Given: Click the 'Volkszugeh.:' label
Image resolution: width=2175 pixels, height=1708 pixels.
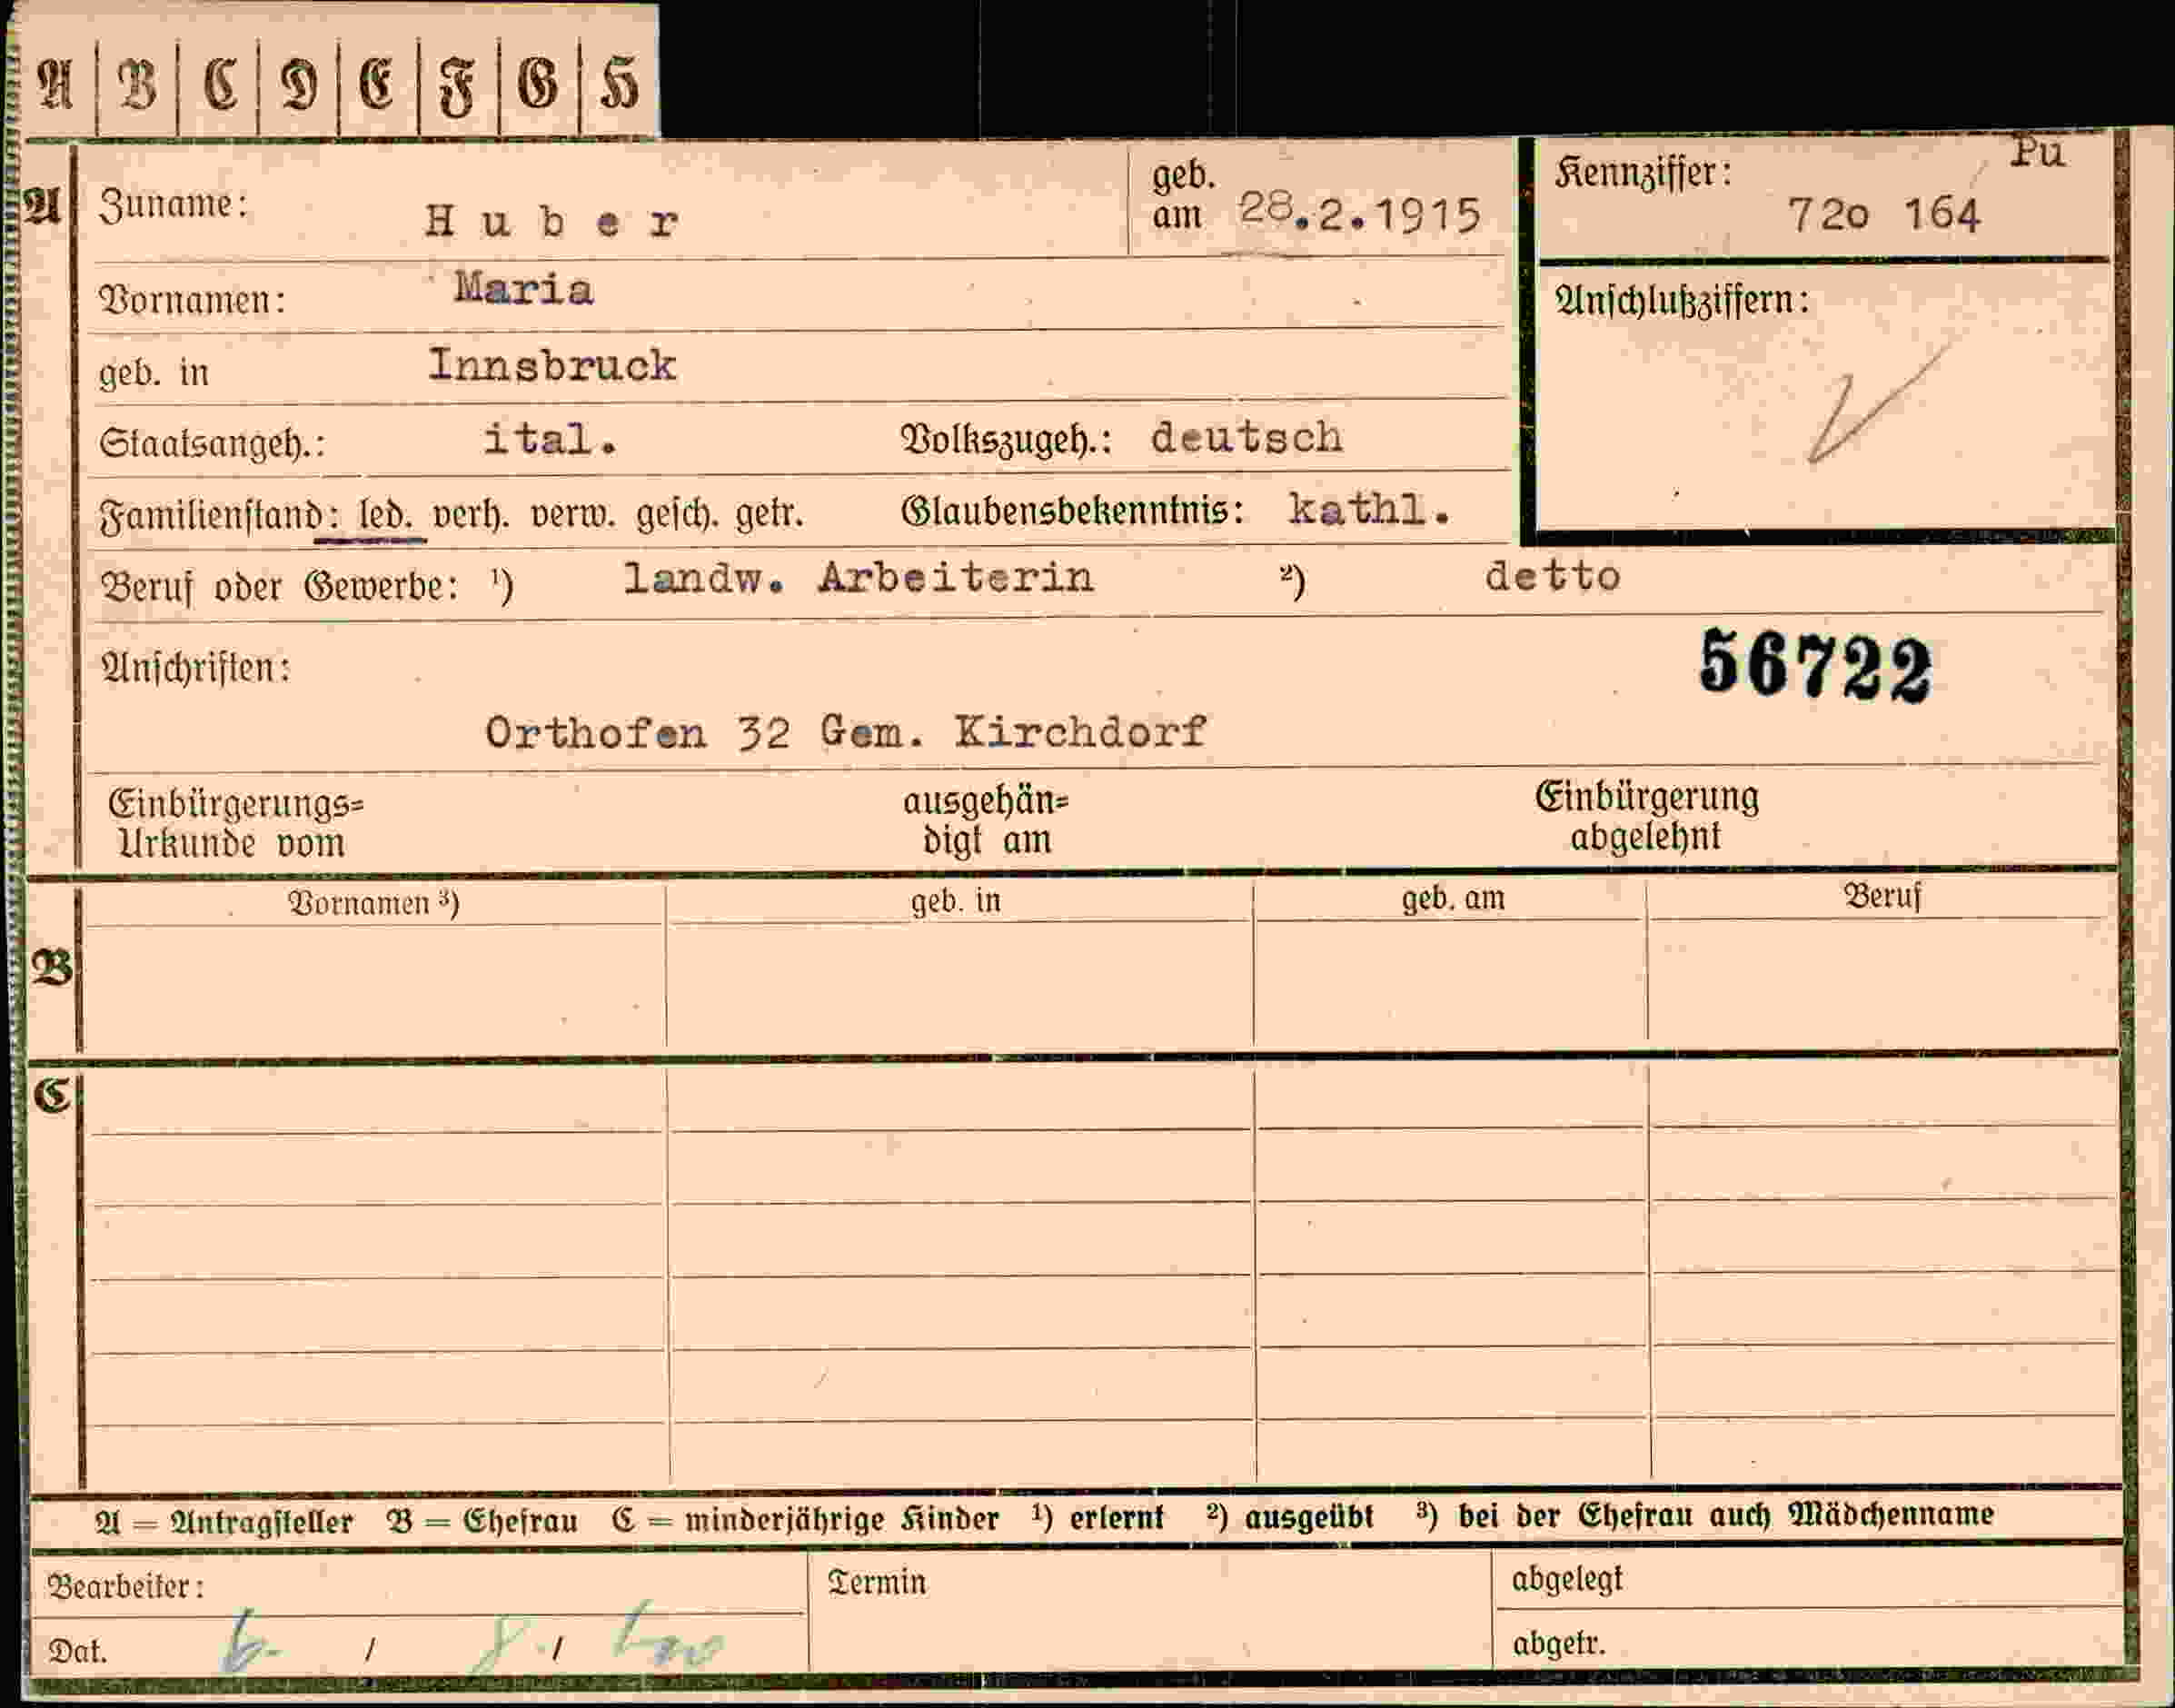Looking at the screenshot, I should (1006, 441).
